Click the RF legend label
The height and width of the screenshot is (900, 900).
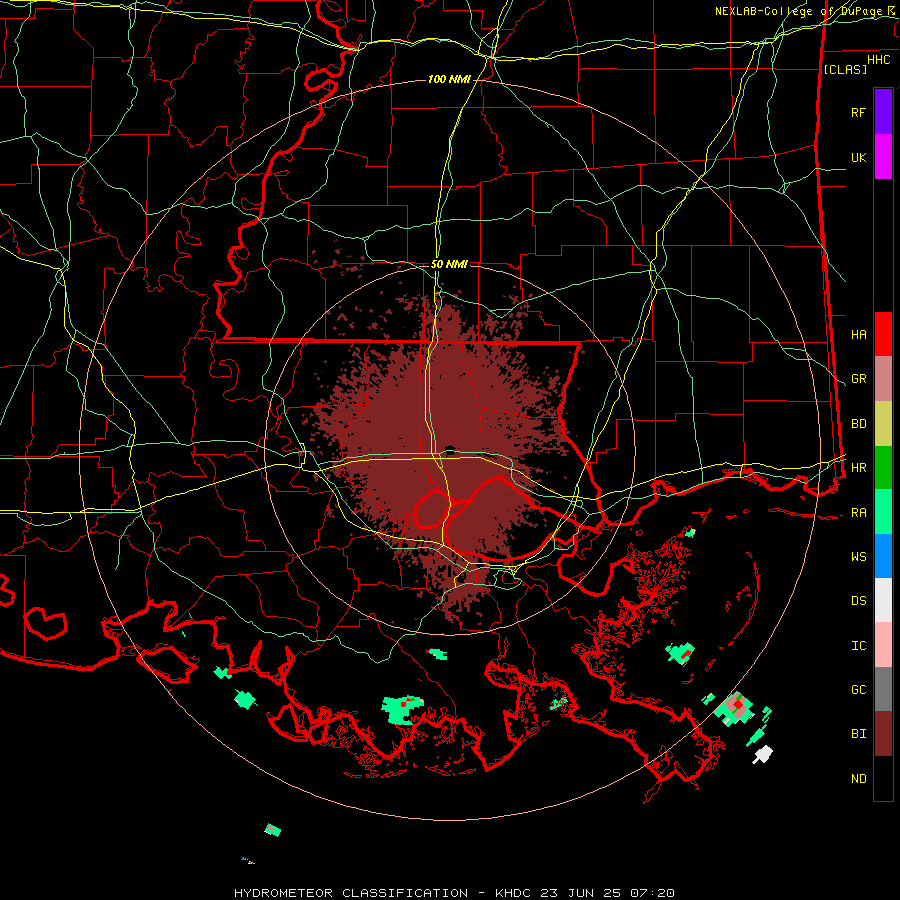[858, 112]
